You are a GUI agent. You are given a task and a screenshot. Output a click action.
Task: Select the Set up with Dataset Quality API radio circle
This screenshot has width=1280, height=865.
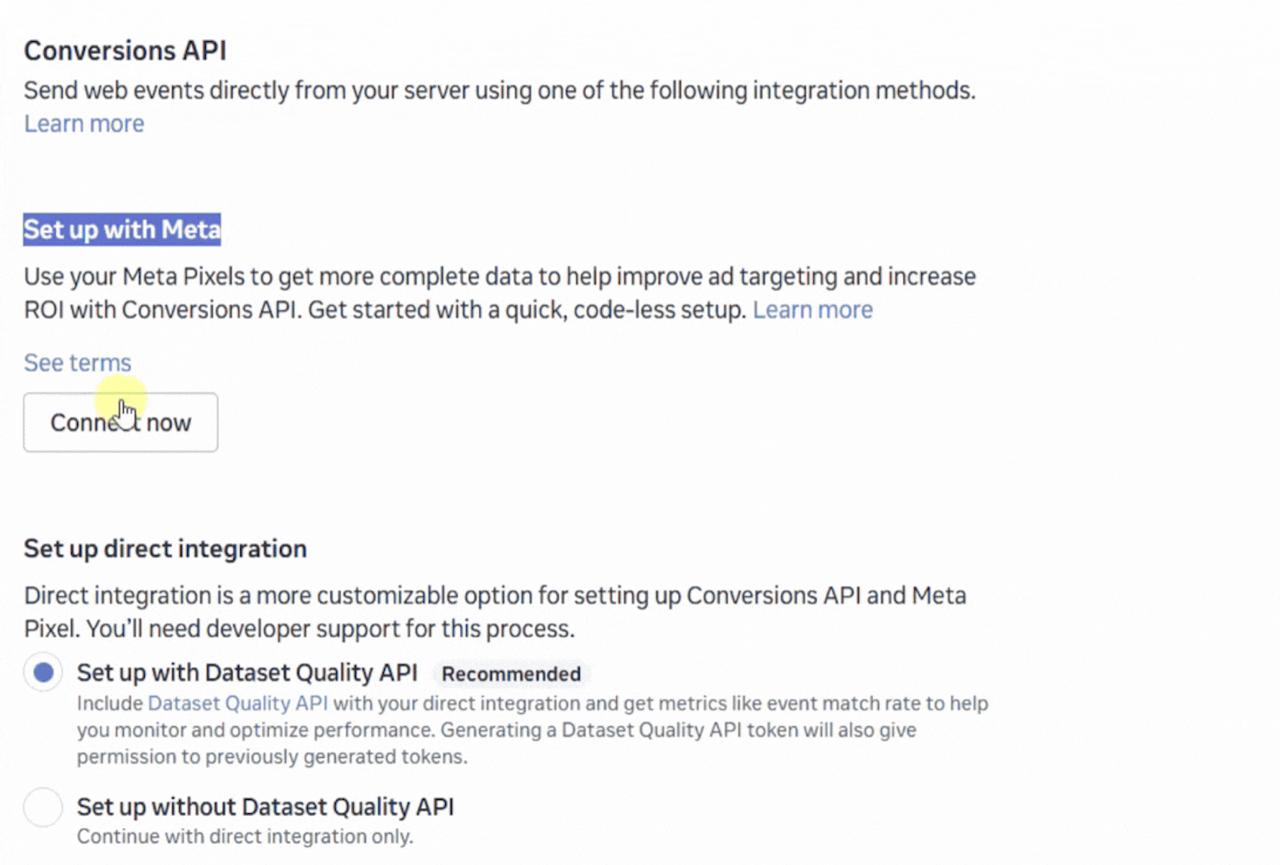pyautogui.click(x=43, y=673)
